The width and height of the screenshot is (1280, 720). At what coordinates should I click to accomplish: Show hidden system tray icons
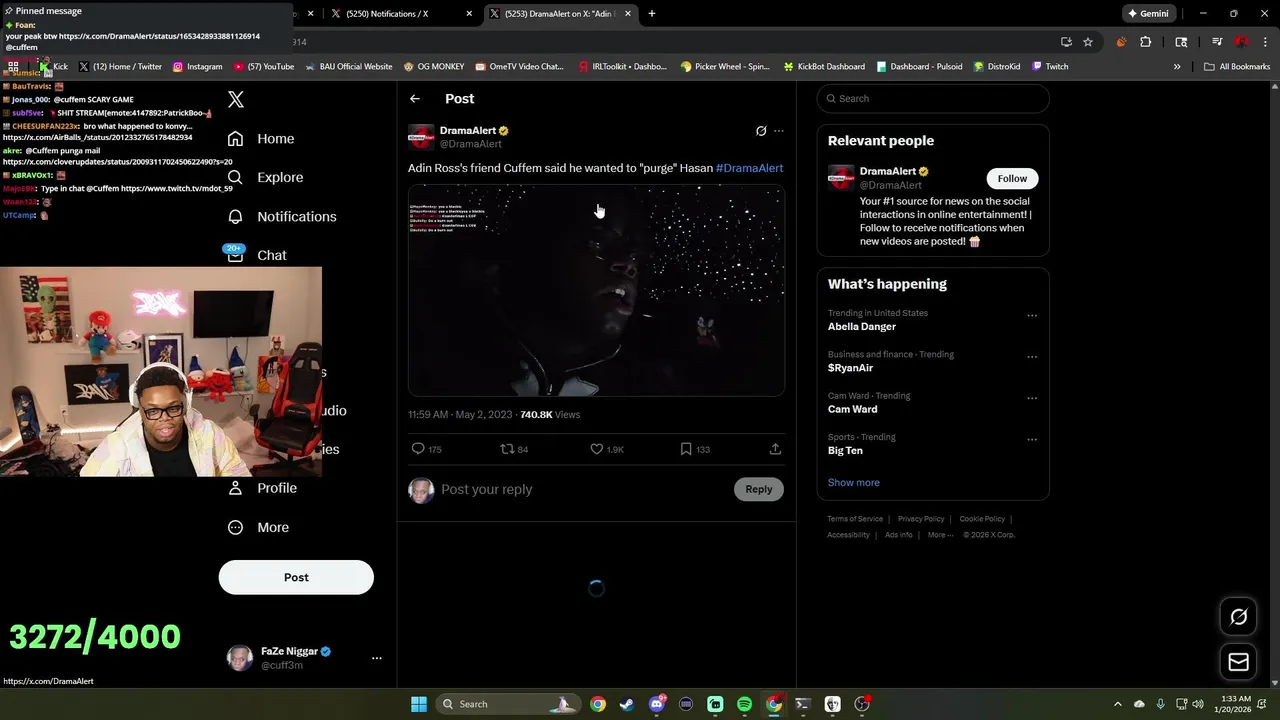(x=1118, y=704)
